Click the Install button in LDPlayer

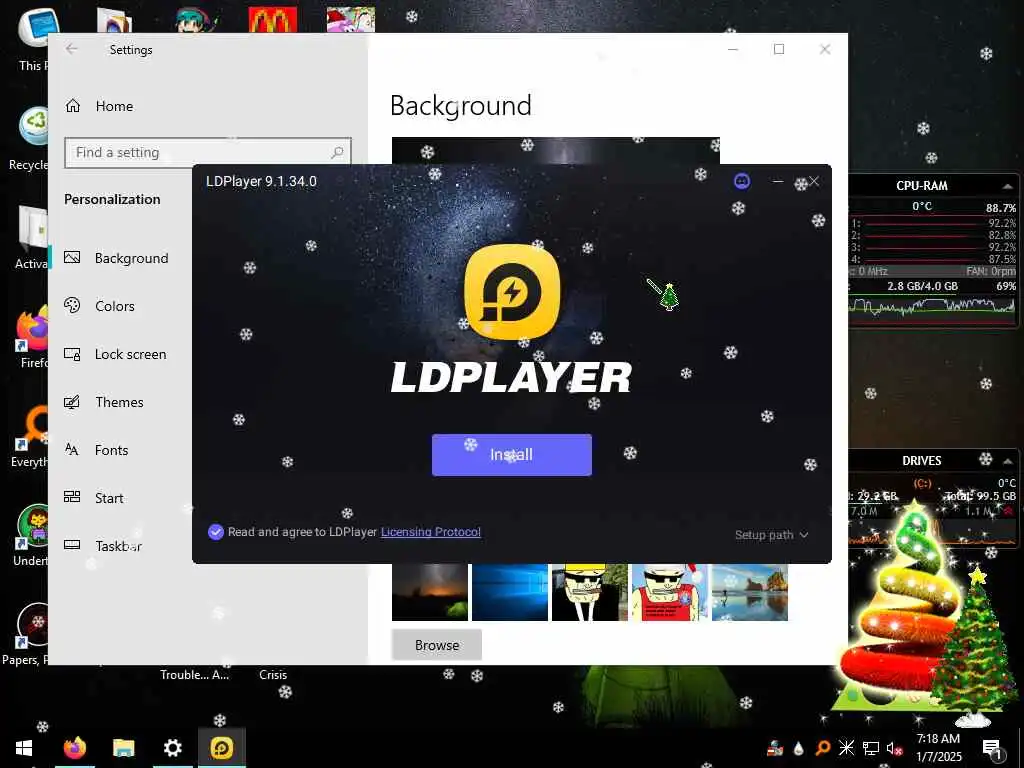(x=511, y=455)
